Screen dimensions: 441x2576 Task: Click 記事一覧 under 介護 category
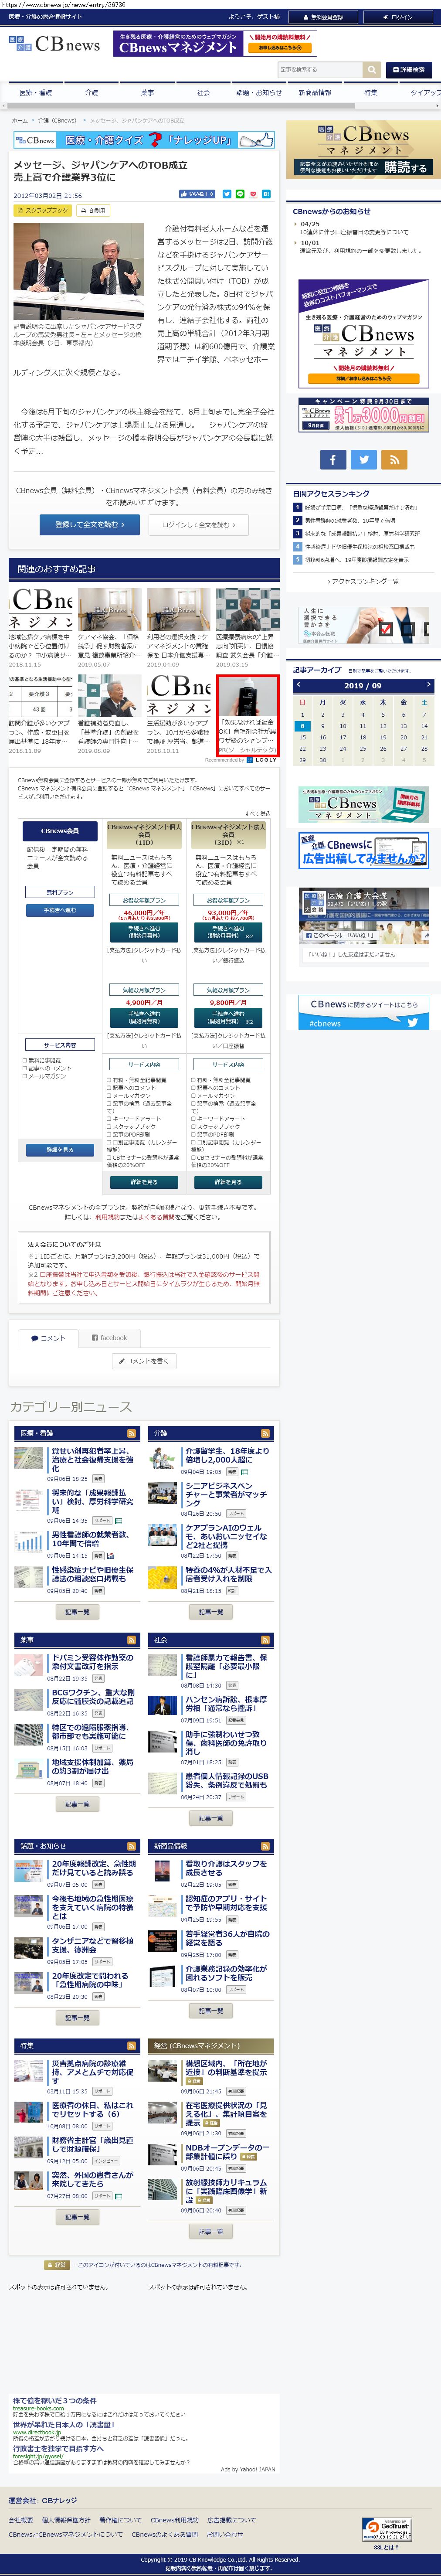(x=211, y=1612)
